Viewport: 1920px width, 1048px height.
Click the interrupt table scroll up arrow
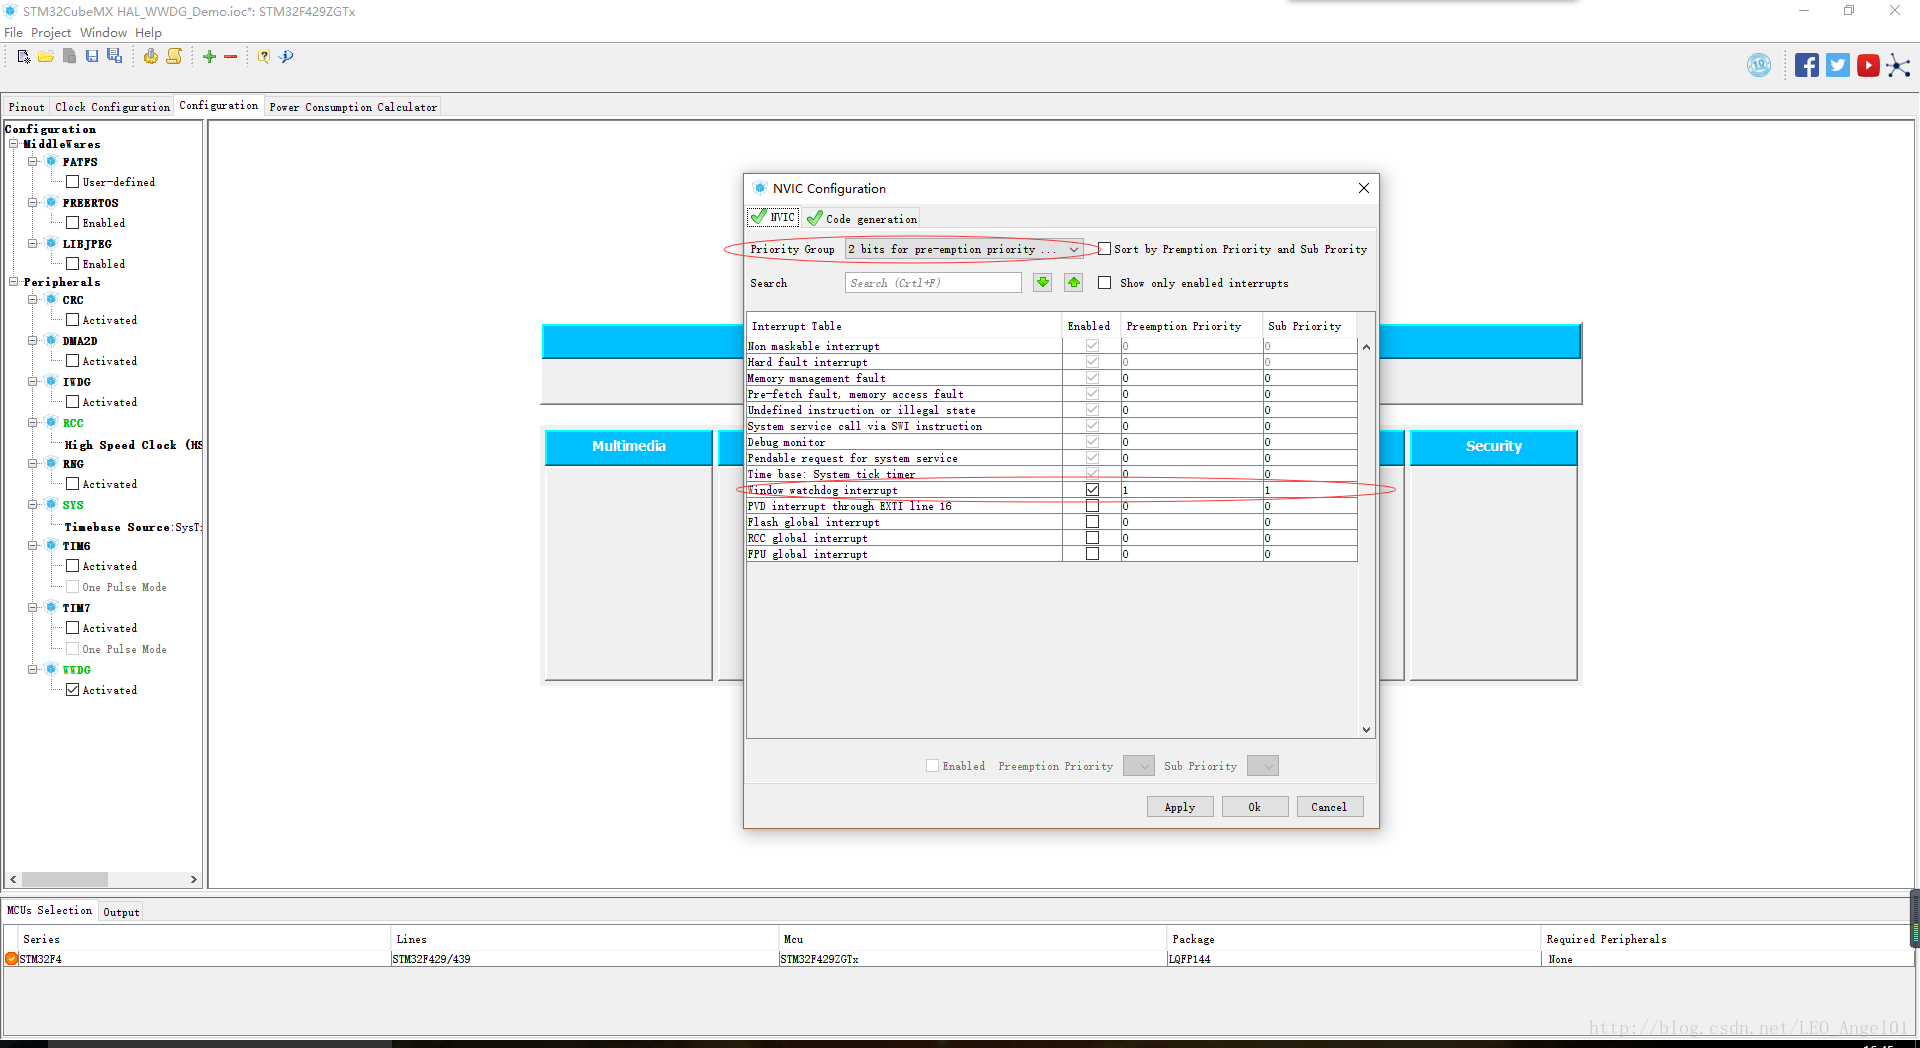1366,347
